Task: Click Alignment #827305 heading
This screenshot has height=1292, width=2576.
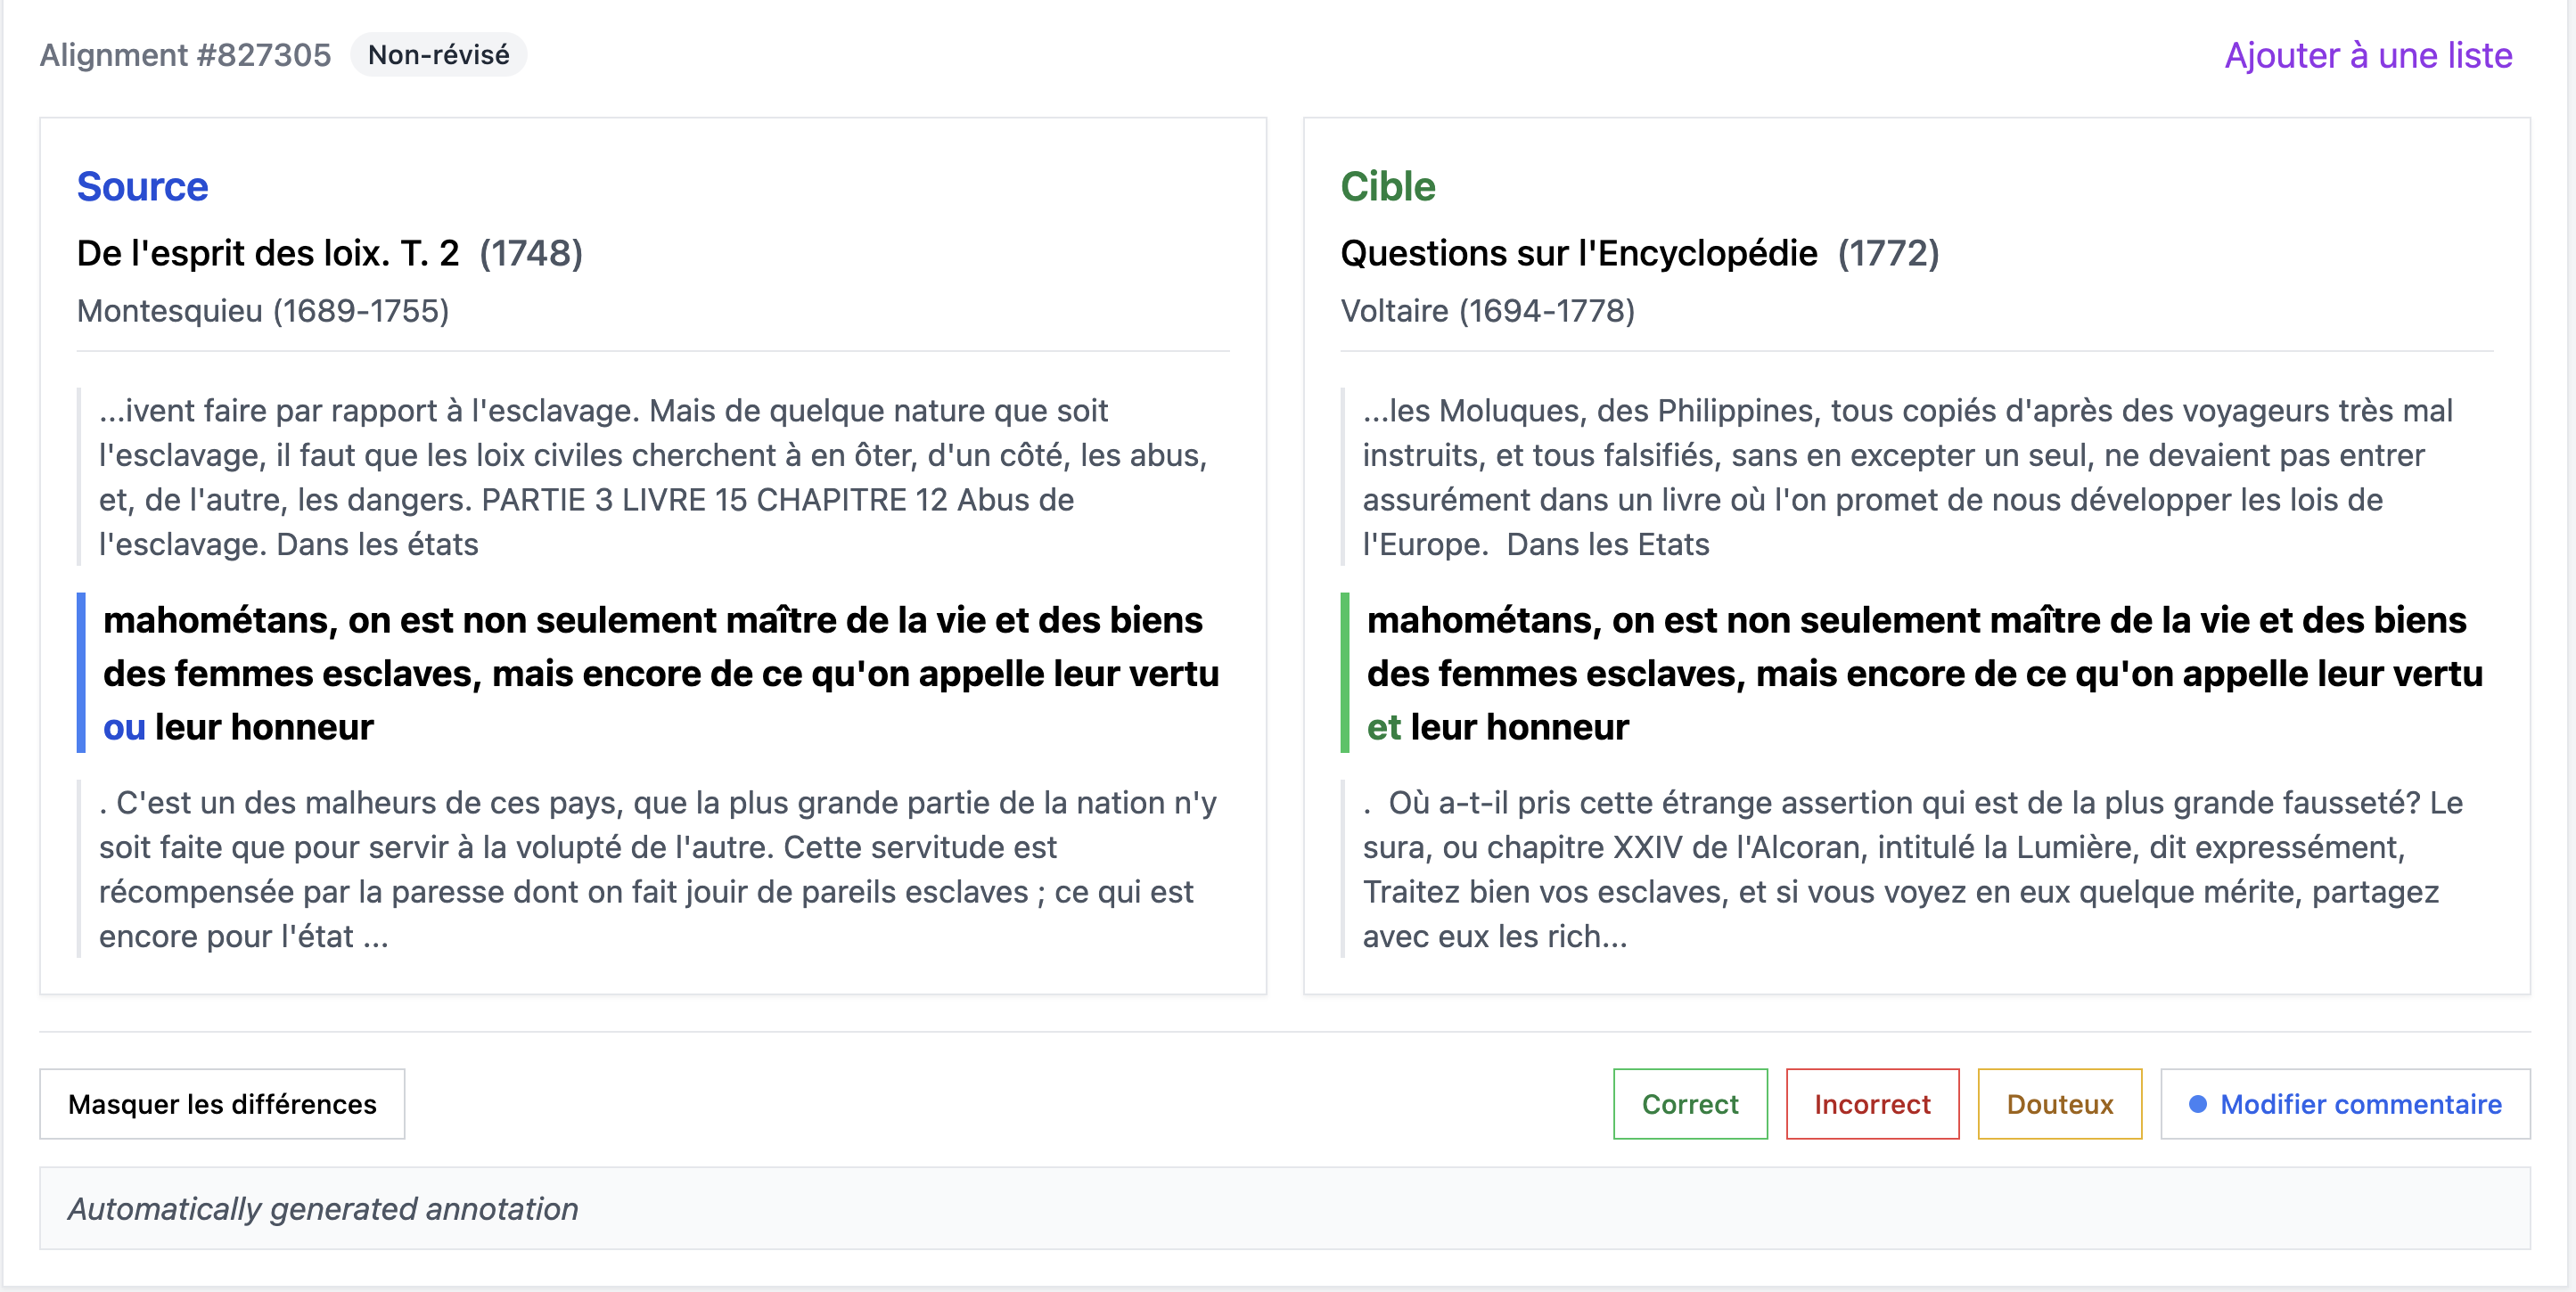Action: [x=185, y=55]
